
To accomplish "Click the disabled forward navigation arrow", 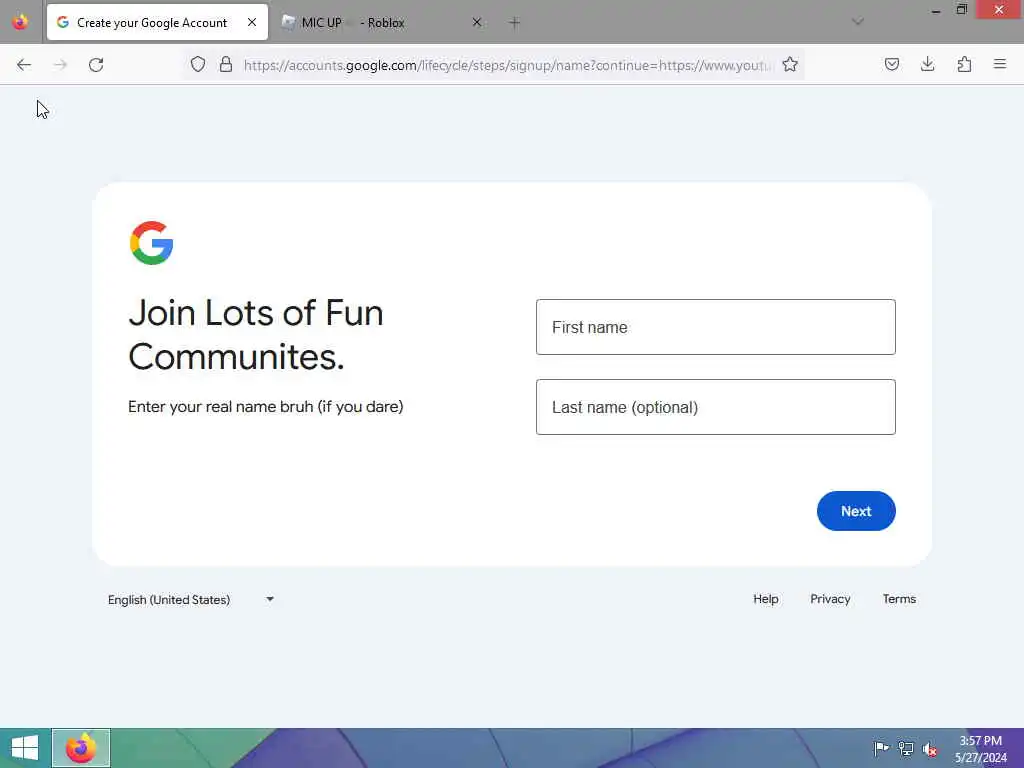I will (x=60, y=65).
